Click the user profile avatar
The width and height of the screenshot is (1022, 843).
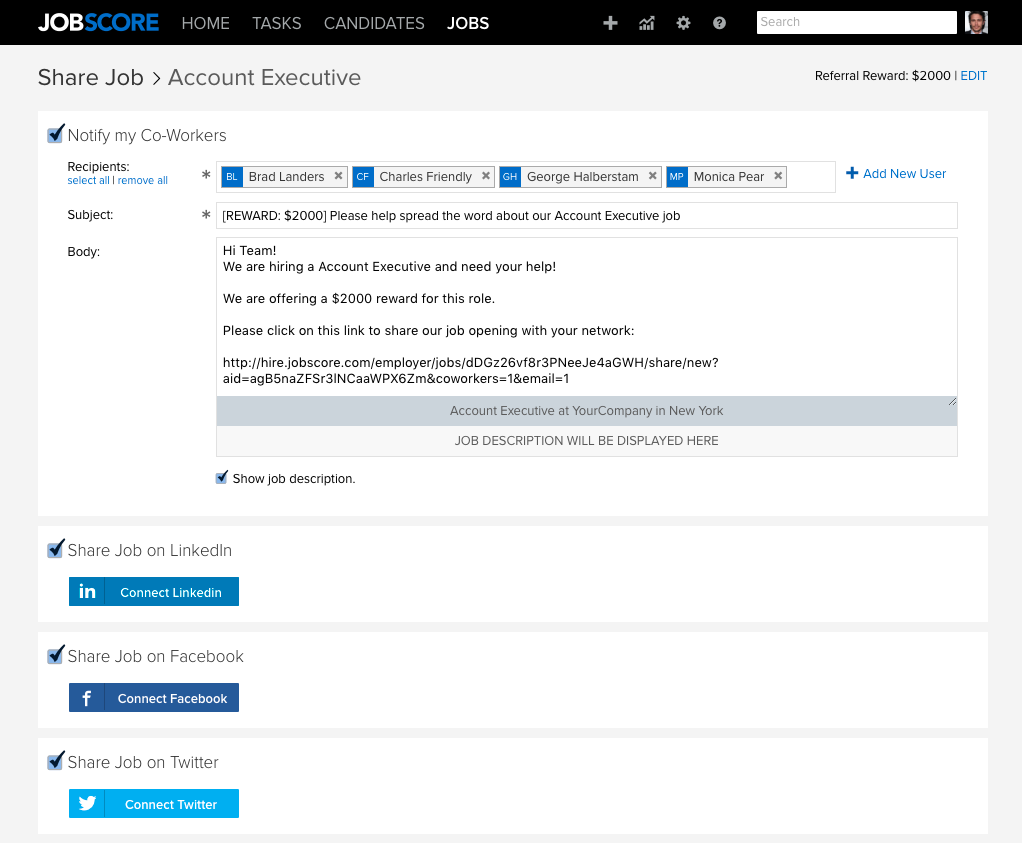click(976, 22)
